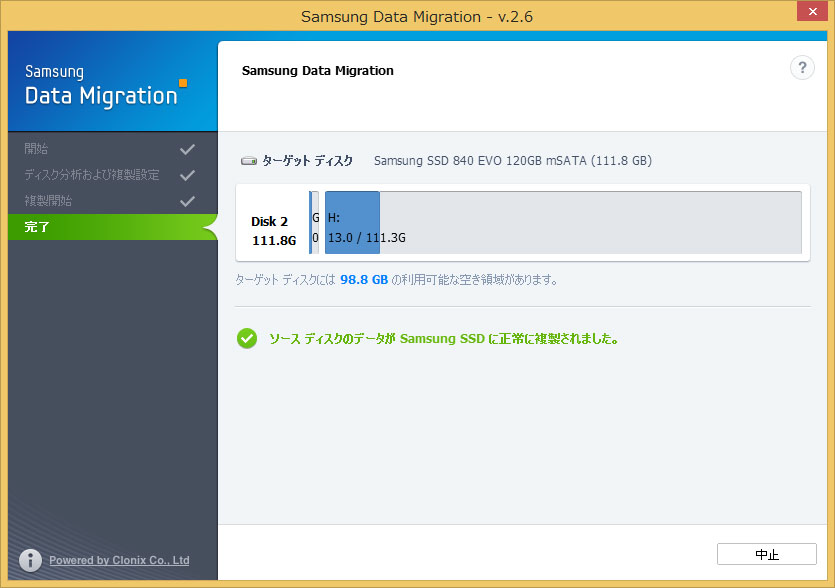This screenshot has width=835, height=588.
Task: Click the ターゲット ディスク label
Action: click(x=307, y=161)
